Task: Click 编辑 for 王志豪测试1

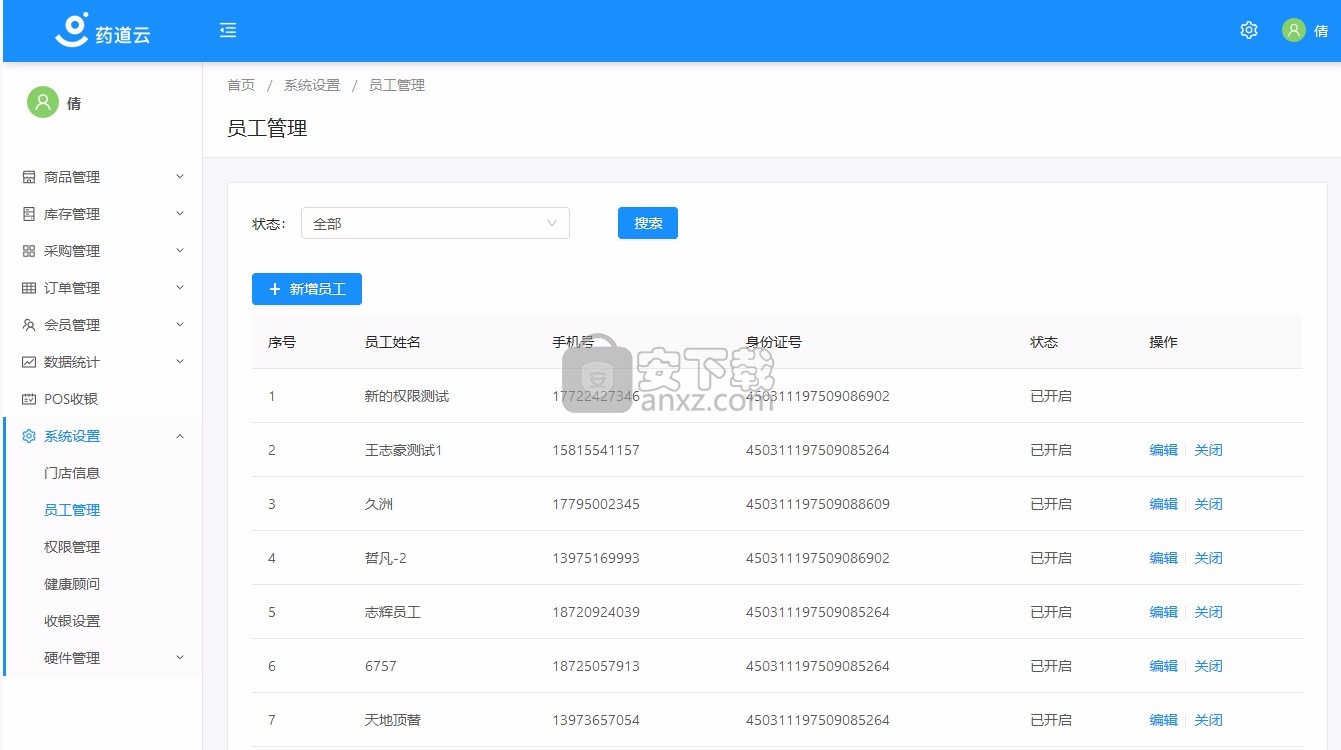Action: click(x=1164, y=450)
